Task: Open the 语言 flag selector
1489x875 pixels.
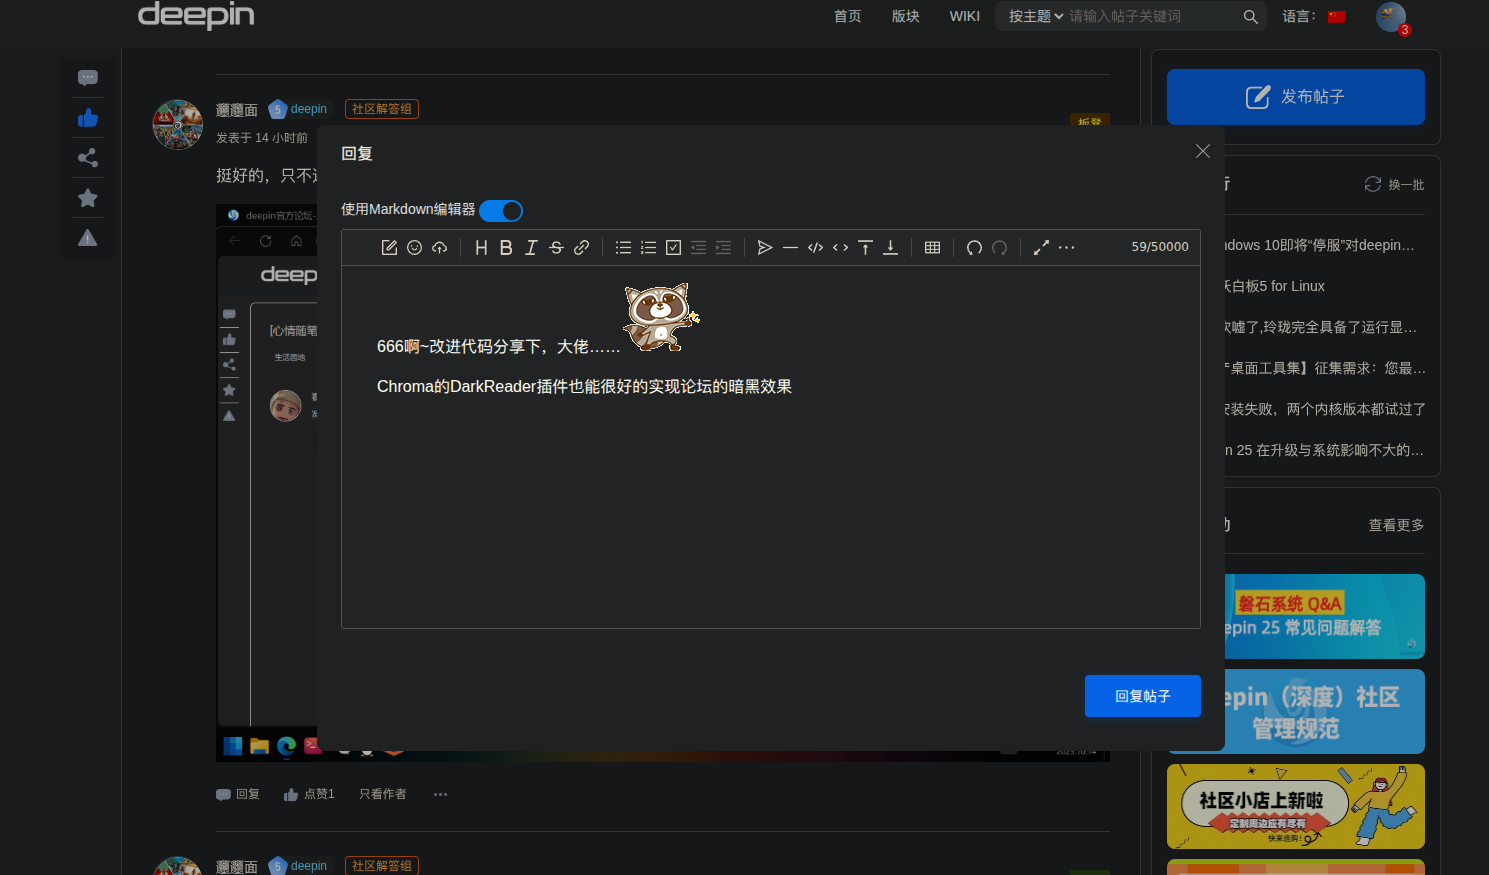Action: (x=1337, y=16)
